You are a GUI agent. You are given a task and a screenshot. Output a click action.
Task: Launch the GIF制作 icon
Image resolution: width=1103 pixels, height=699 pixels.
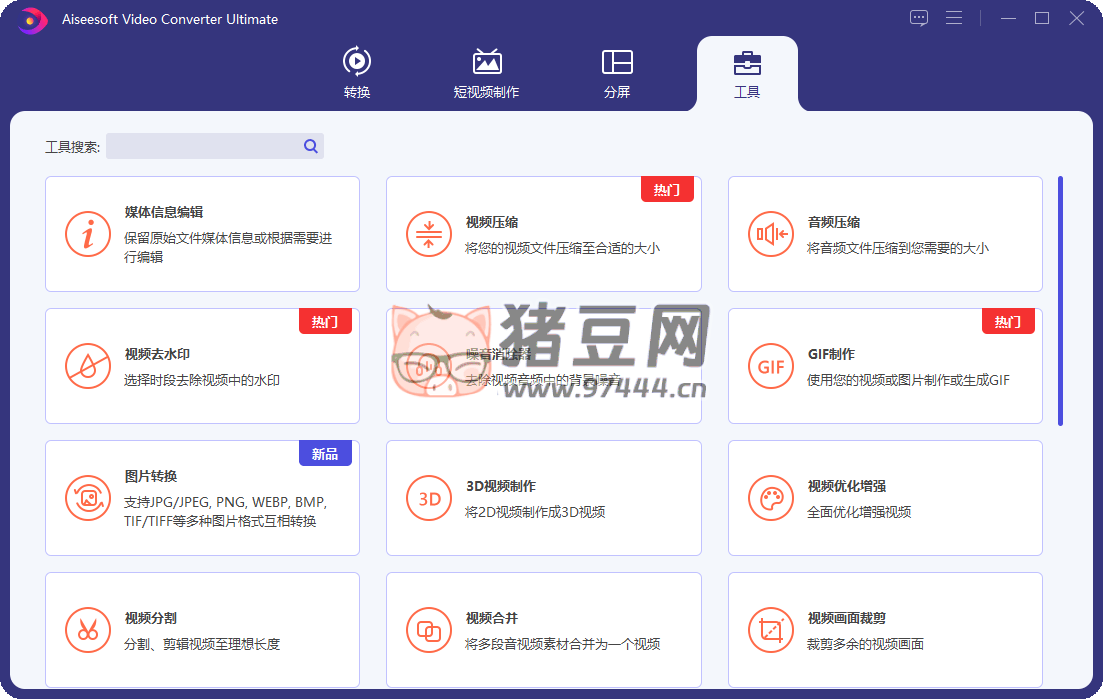click(771, 367)
